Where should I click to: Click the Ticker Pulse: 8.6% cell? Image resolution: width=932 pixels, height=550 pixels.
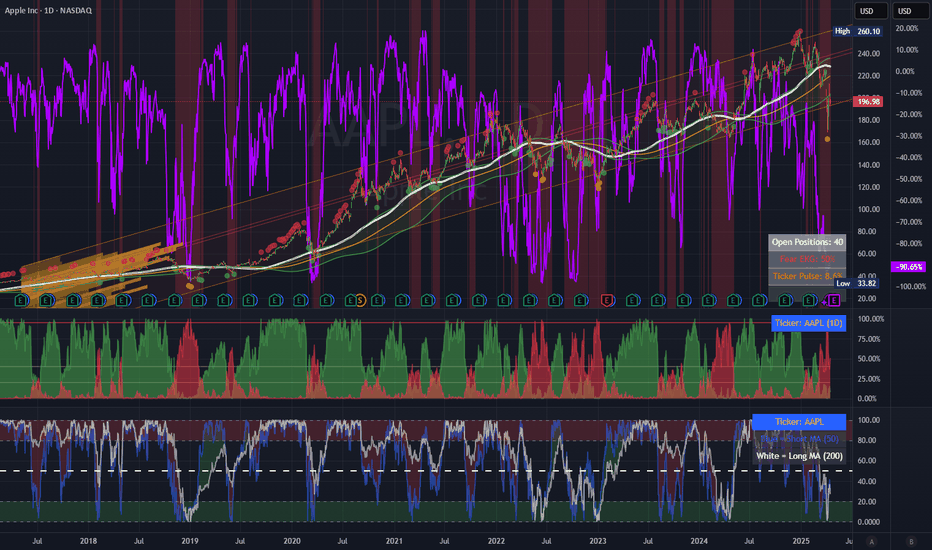(807, 276)
